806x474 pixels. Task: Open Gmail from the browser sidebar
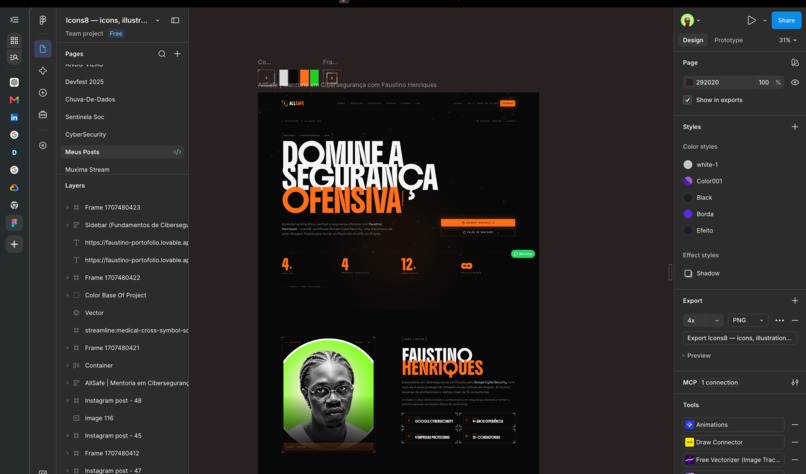tap(14, 100)
